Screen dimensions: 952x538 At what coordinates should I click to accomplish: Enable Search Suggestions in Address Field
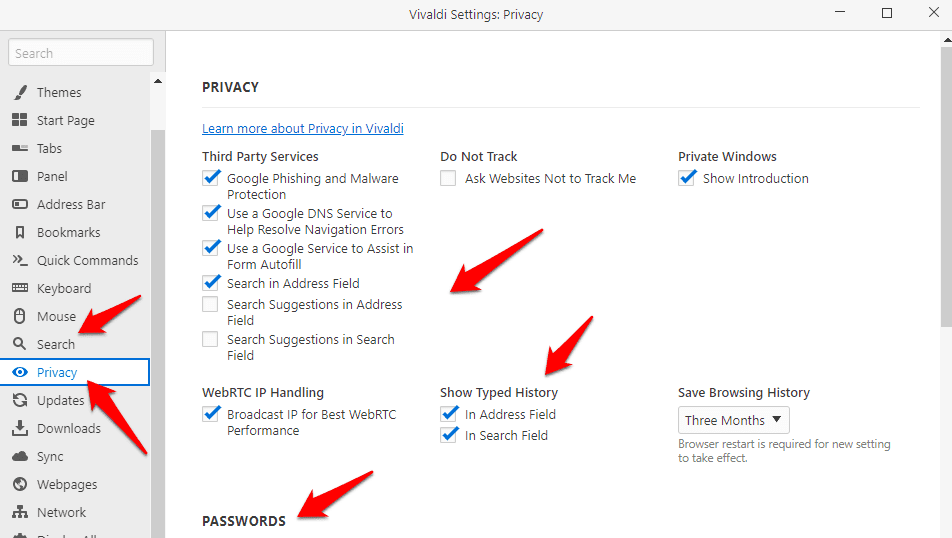211,305
